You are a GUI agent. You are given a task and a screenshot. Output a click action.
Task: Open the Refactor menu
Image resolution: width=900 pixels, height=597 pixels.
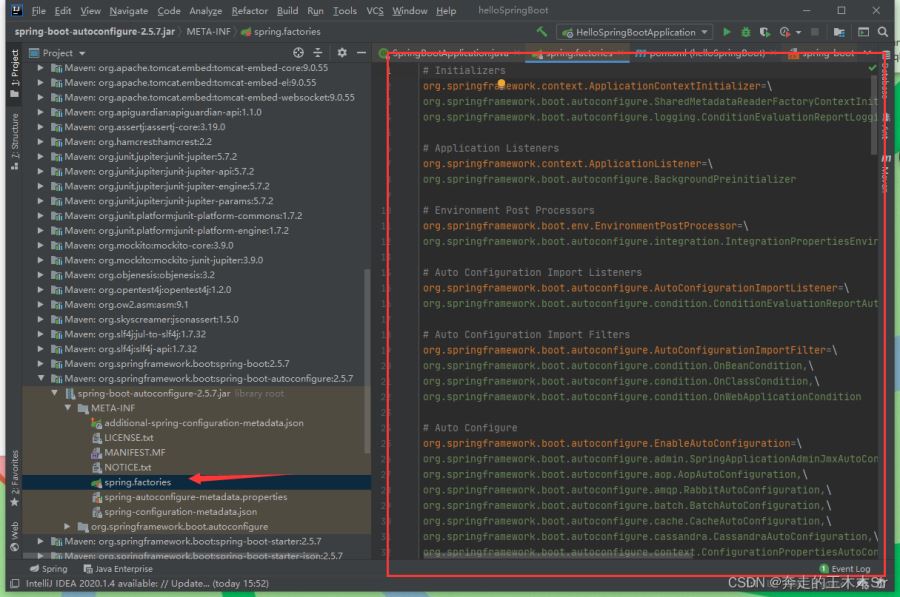(x=250, y=10)
